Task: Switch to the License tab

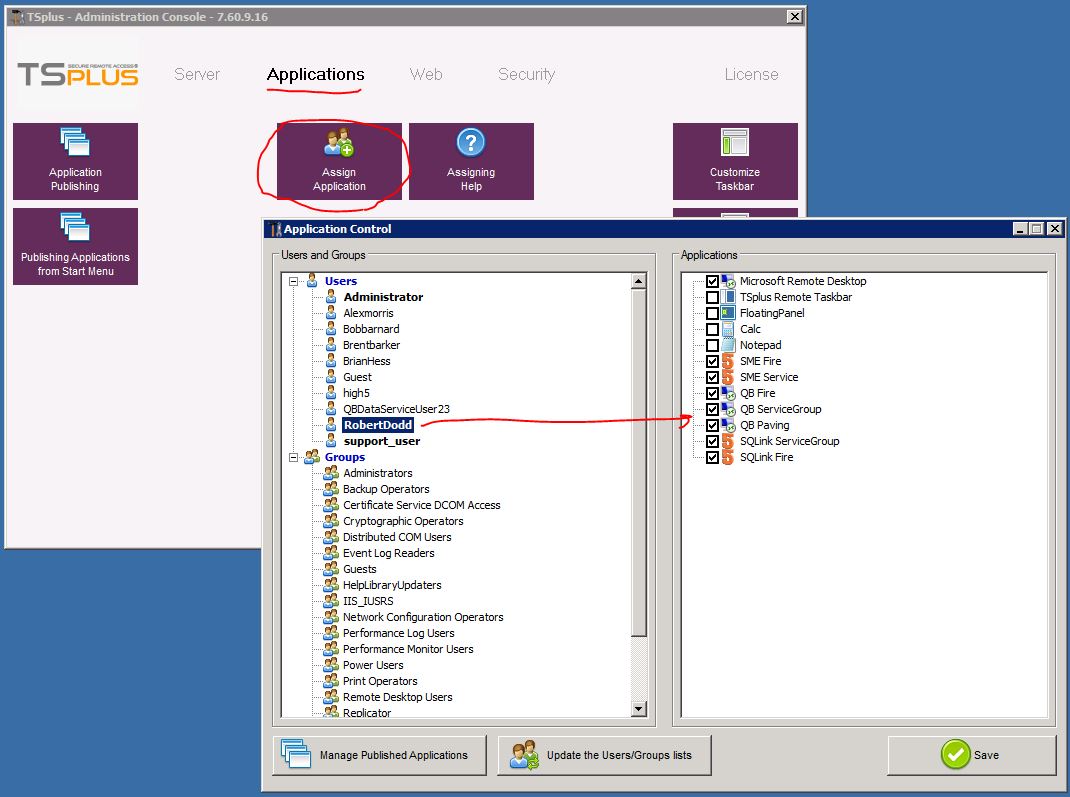Action: point(751,74)
